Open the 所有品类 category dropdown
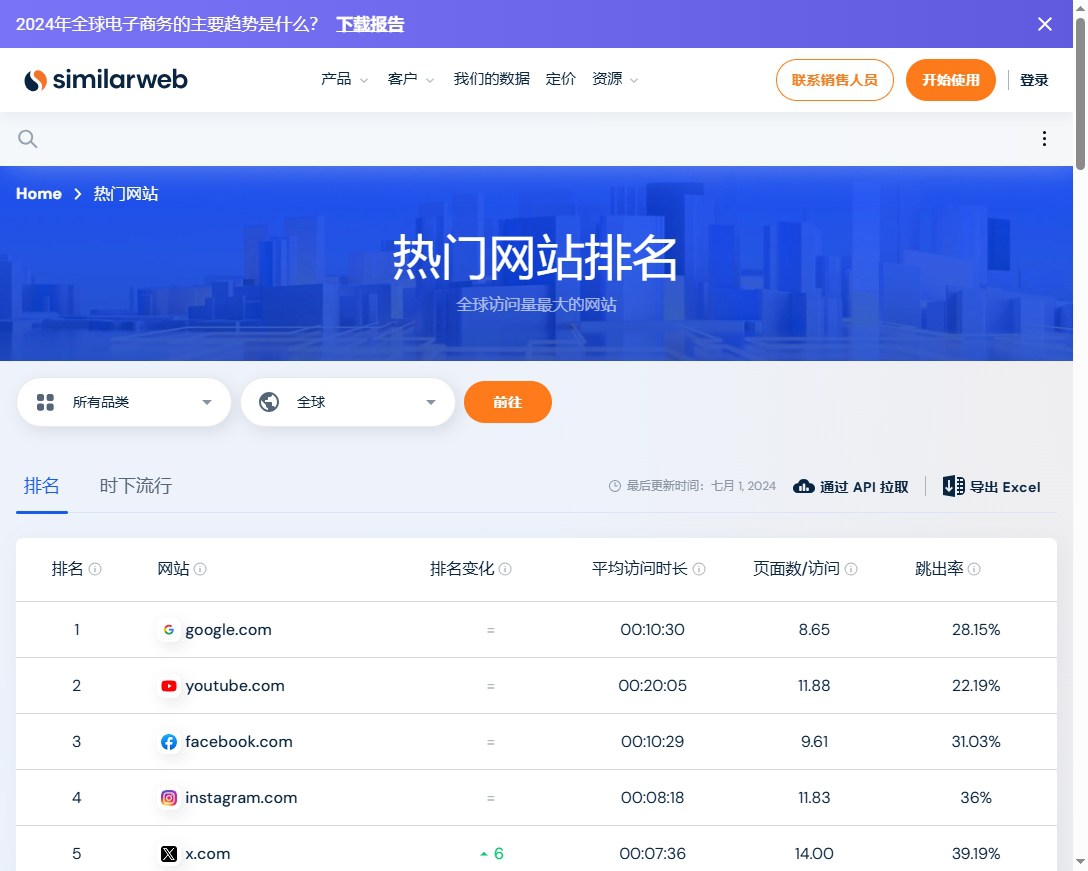The height and width of the screenshot is (871, 1088). pos(124,403)
